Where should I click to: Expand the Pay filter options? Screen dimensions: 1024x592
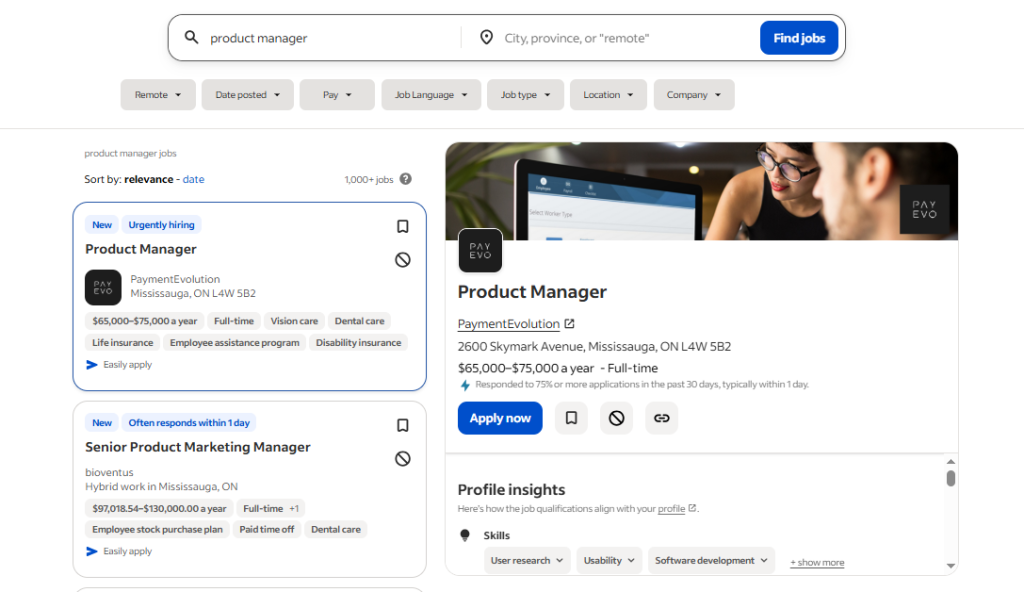336,94
